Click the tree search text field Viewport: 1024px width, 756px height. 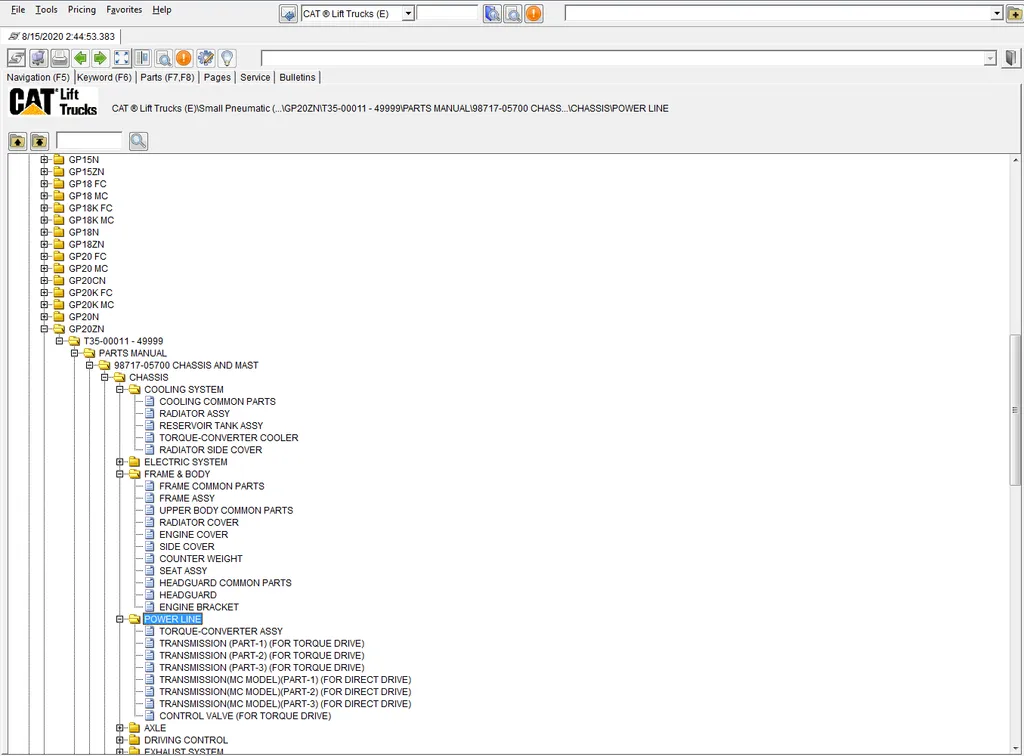[x=89, y=140]
